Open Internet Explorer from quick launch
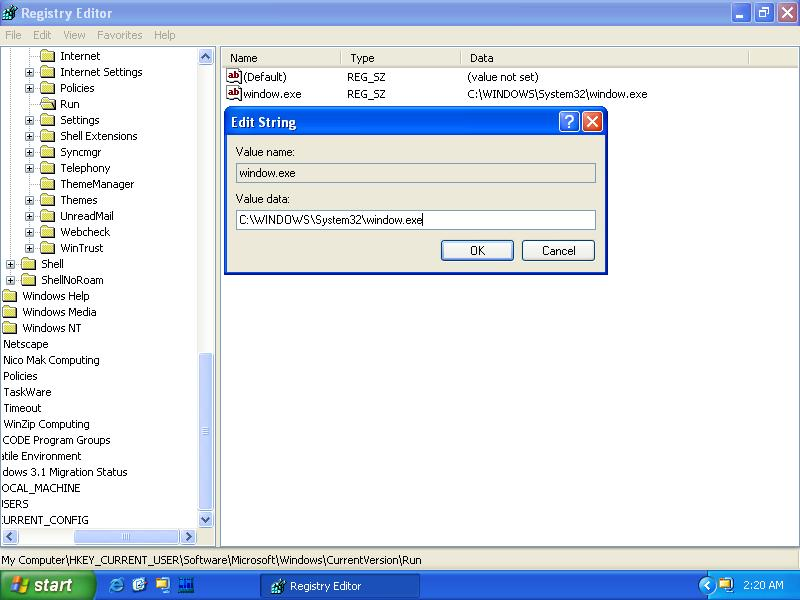 116,585
